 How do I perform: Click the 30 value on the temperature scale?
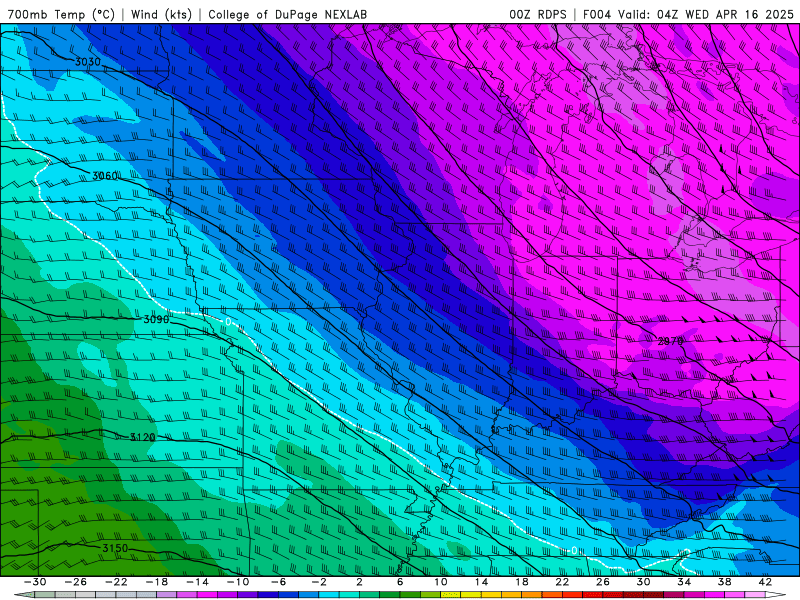pos(643,582)
